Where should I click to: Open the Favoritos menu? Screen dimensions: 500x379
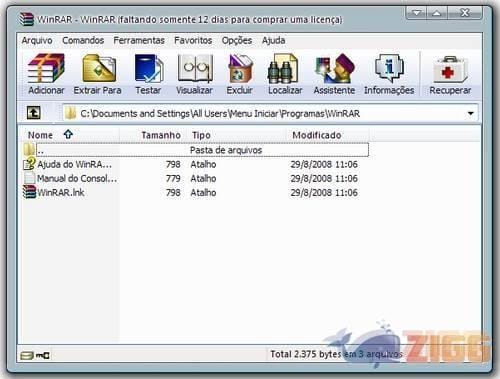[193, 41]
